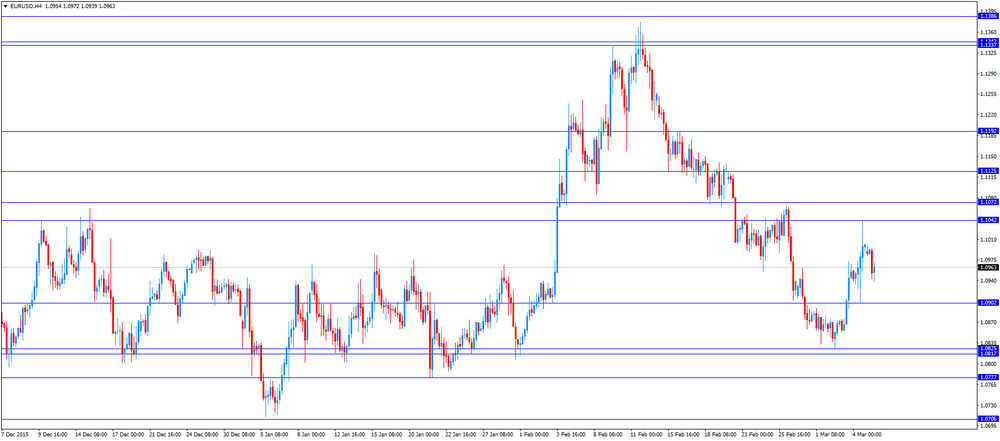This screenshot has height=441, width=1000.
Task: Click the 12 Jan 16:00 time axis label
Action: [x=350, y=435]
